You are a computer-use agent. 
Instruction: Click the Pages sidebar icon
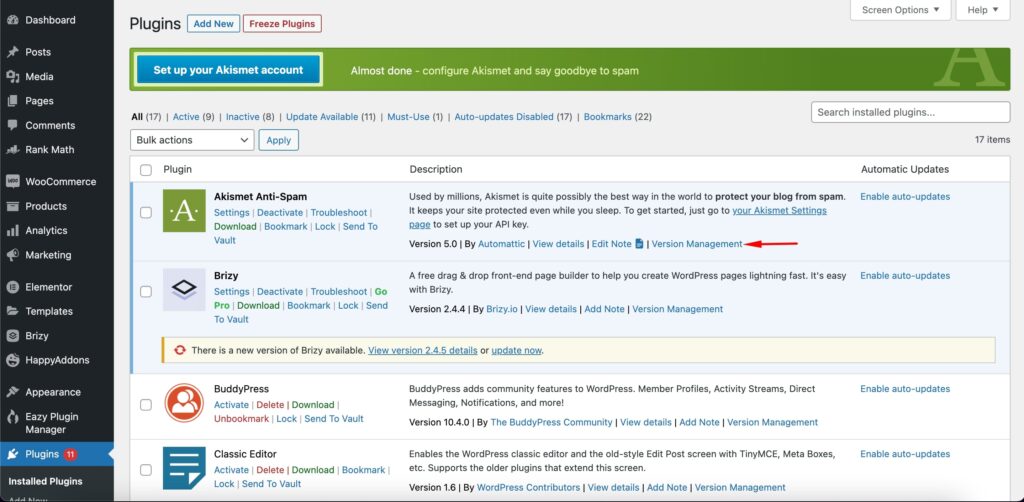pos(12,101)
